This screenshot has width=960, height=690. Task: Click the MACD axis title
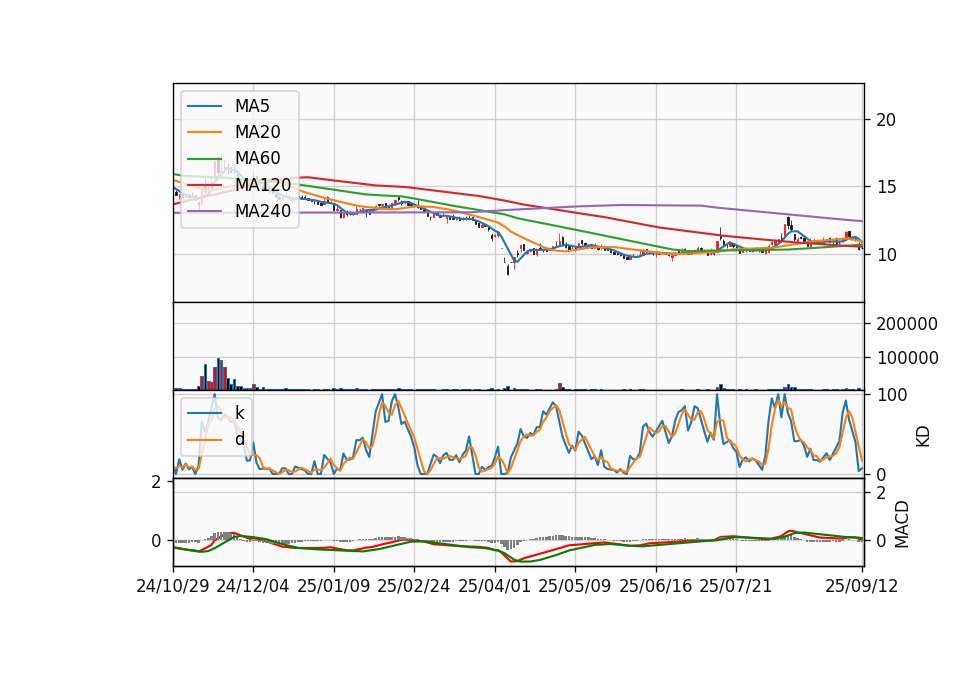coord(901,524)
